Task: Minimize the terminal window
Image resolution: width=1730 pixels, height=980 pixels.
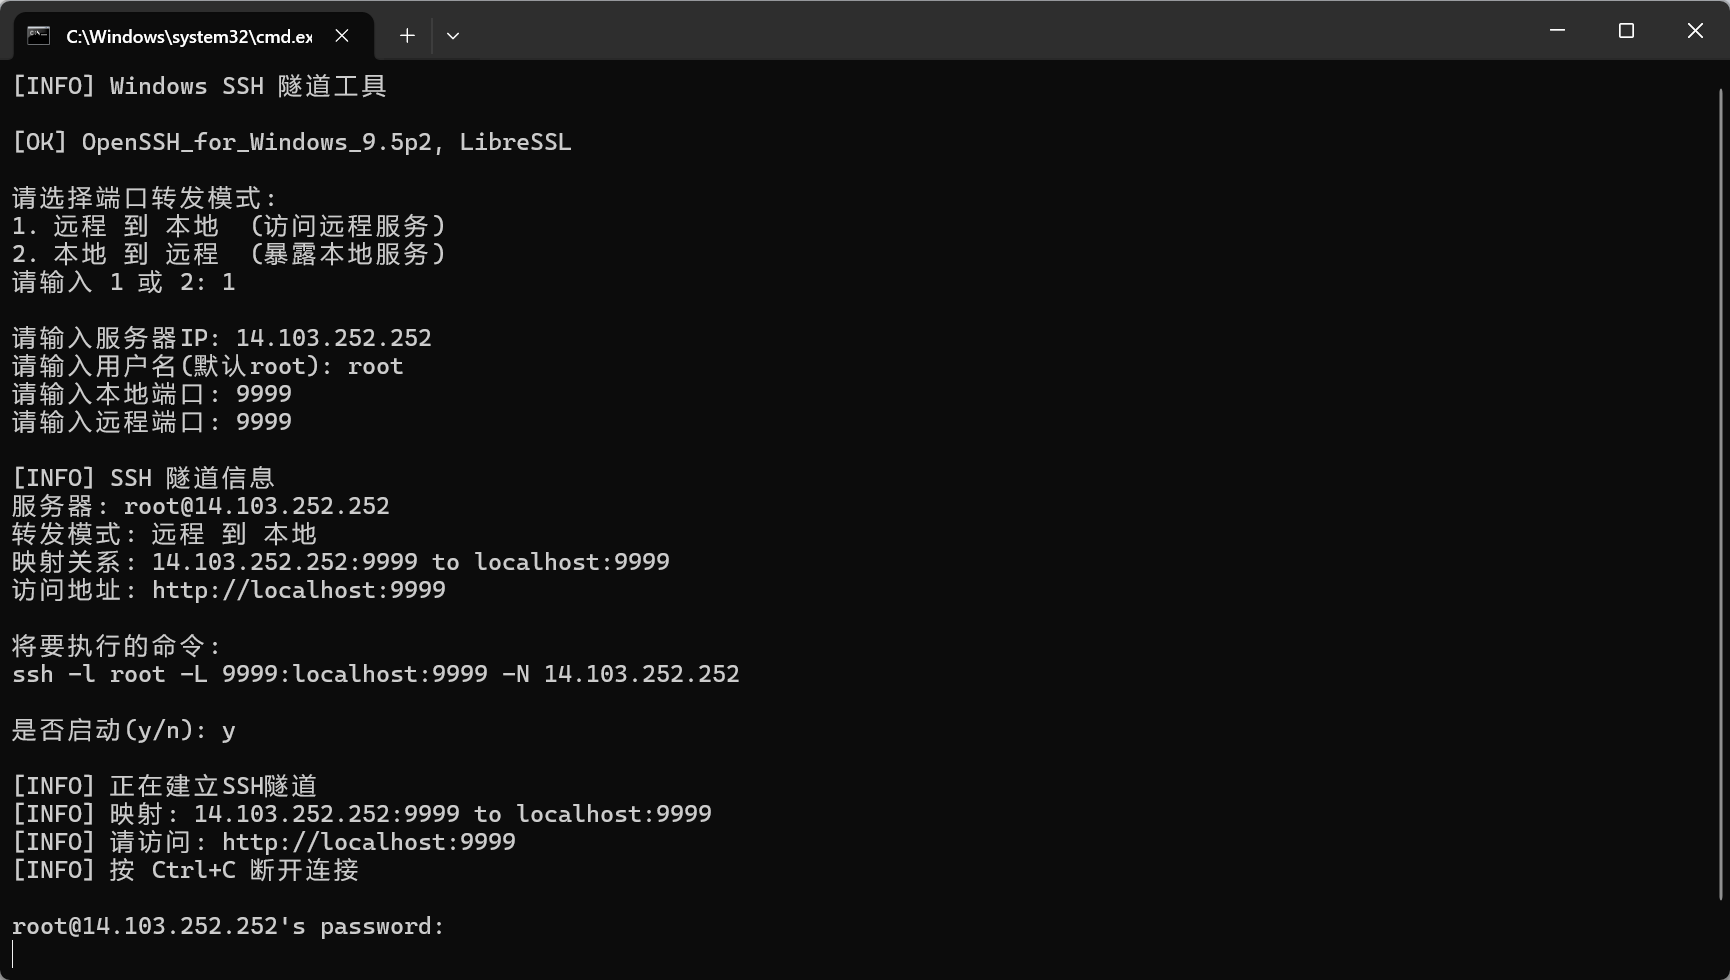Action: 1557,31
